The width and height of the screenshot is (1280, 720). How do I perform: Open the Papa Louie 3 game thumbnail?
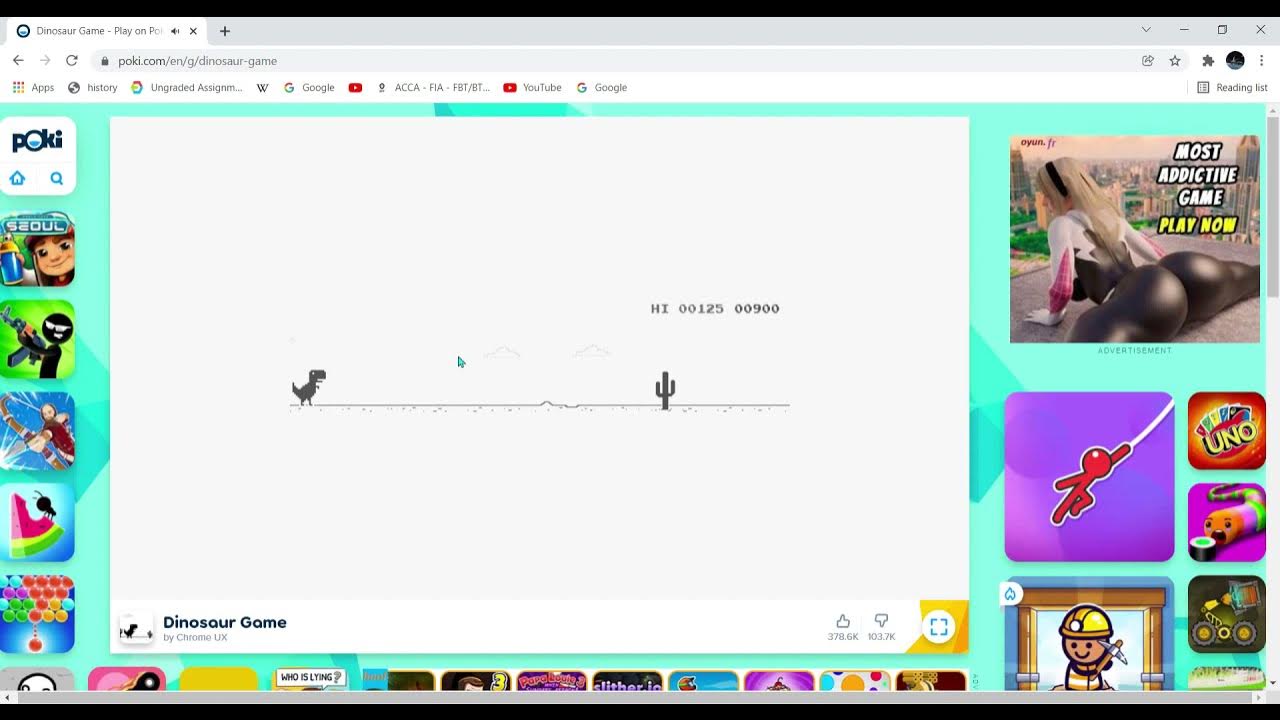(x=552, y=681)
